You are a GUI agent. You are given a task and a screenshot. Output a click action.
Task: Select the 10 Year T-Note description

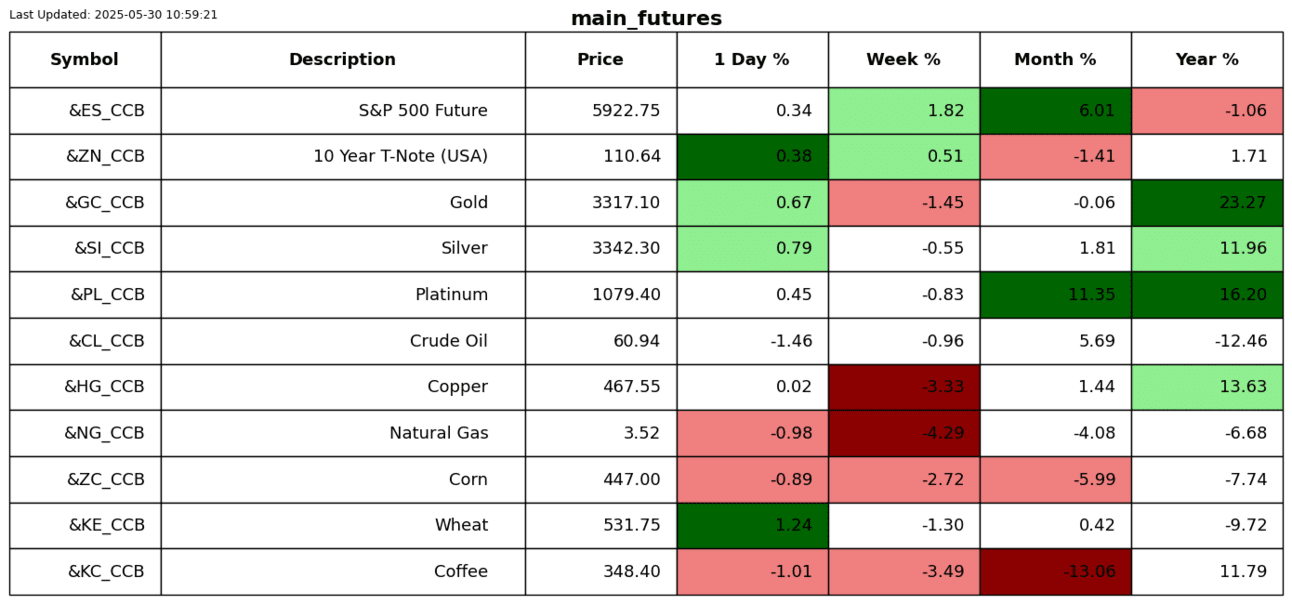coord(400,157)
